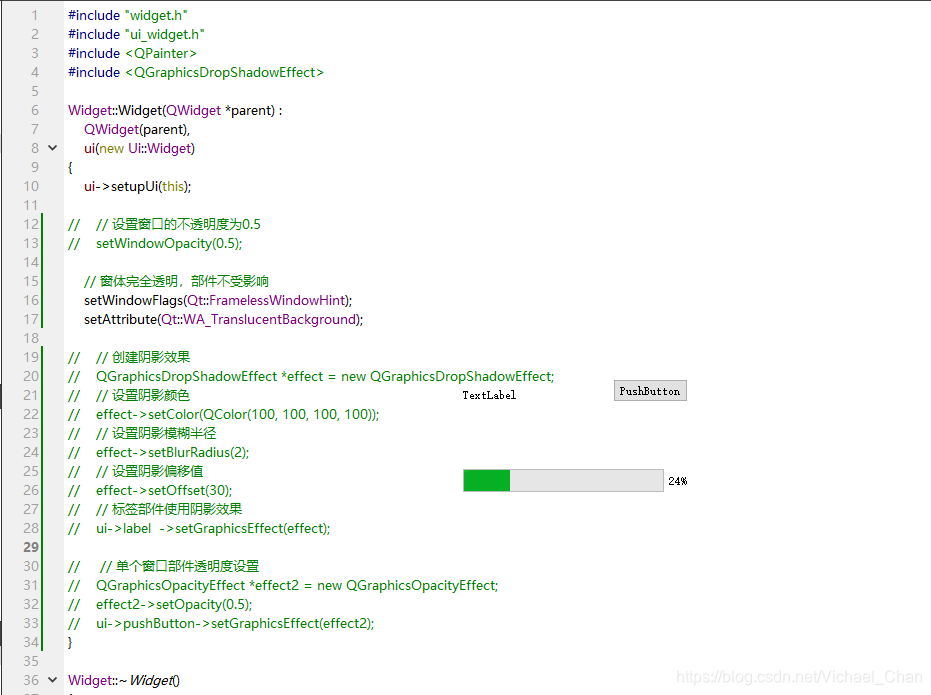Click ui(new Ui::Widget) on line 8
Image resolution: width=931 pixels, height=695 pixels.
click(140, 148)
